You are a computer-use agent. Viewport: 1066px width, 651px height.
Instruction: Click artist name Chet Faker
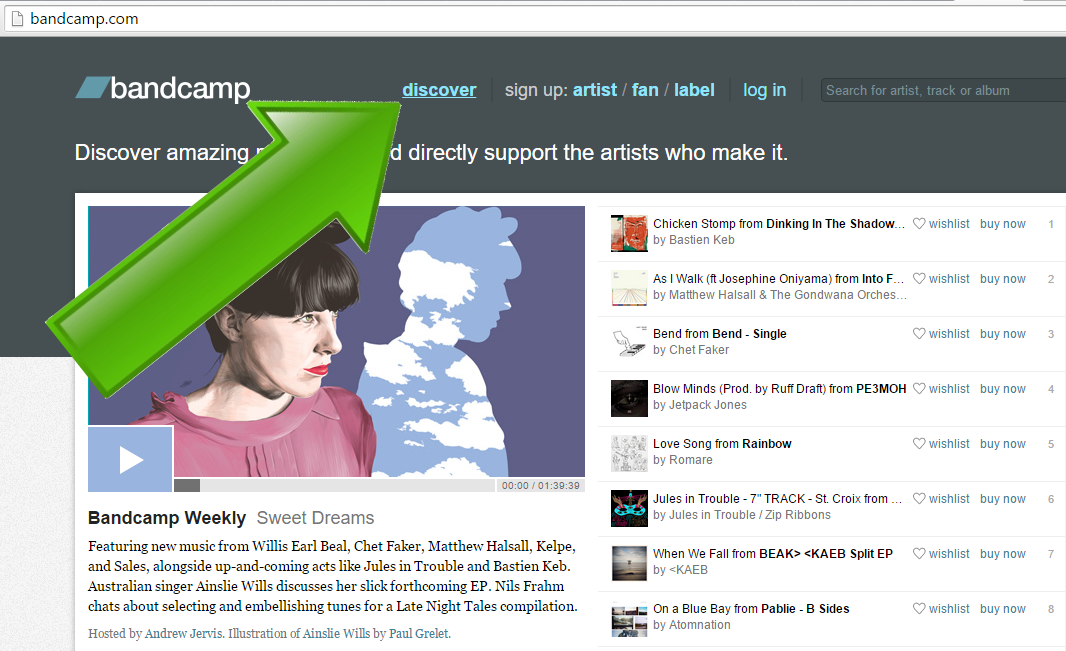(x=699, y=350)
